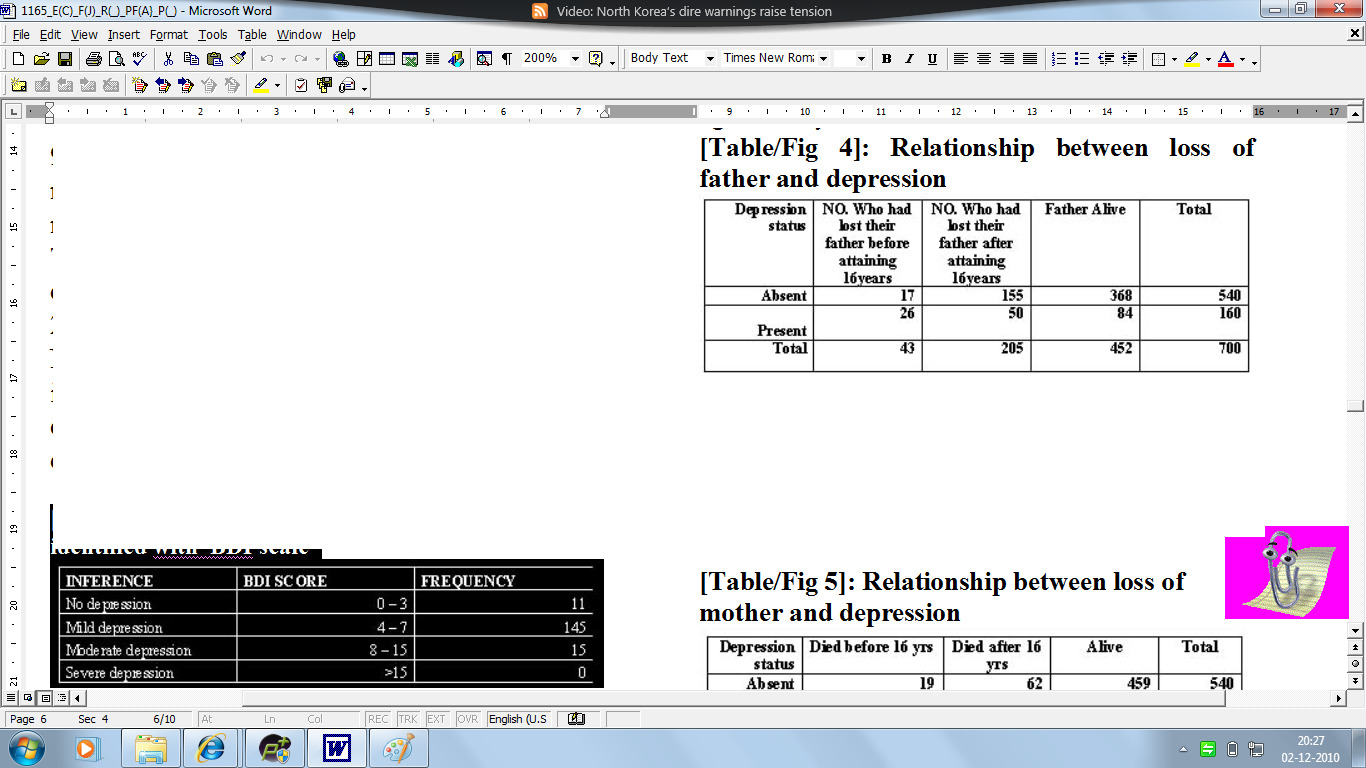Open the Times New Roman font dropdown
The width and height of the screenshot is (1366, 768).
tap(823, 59)
